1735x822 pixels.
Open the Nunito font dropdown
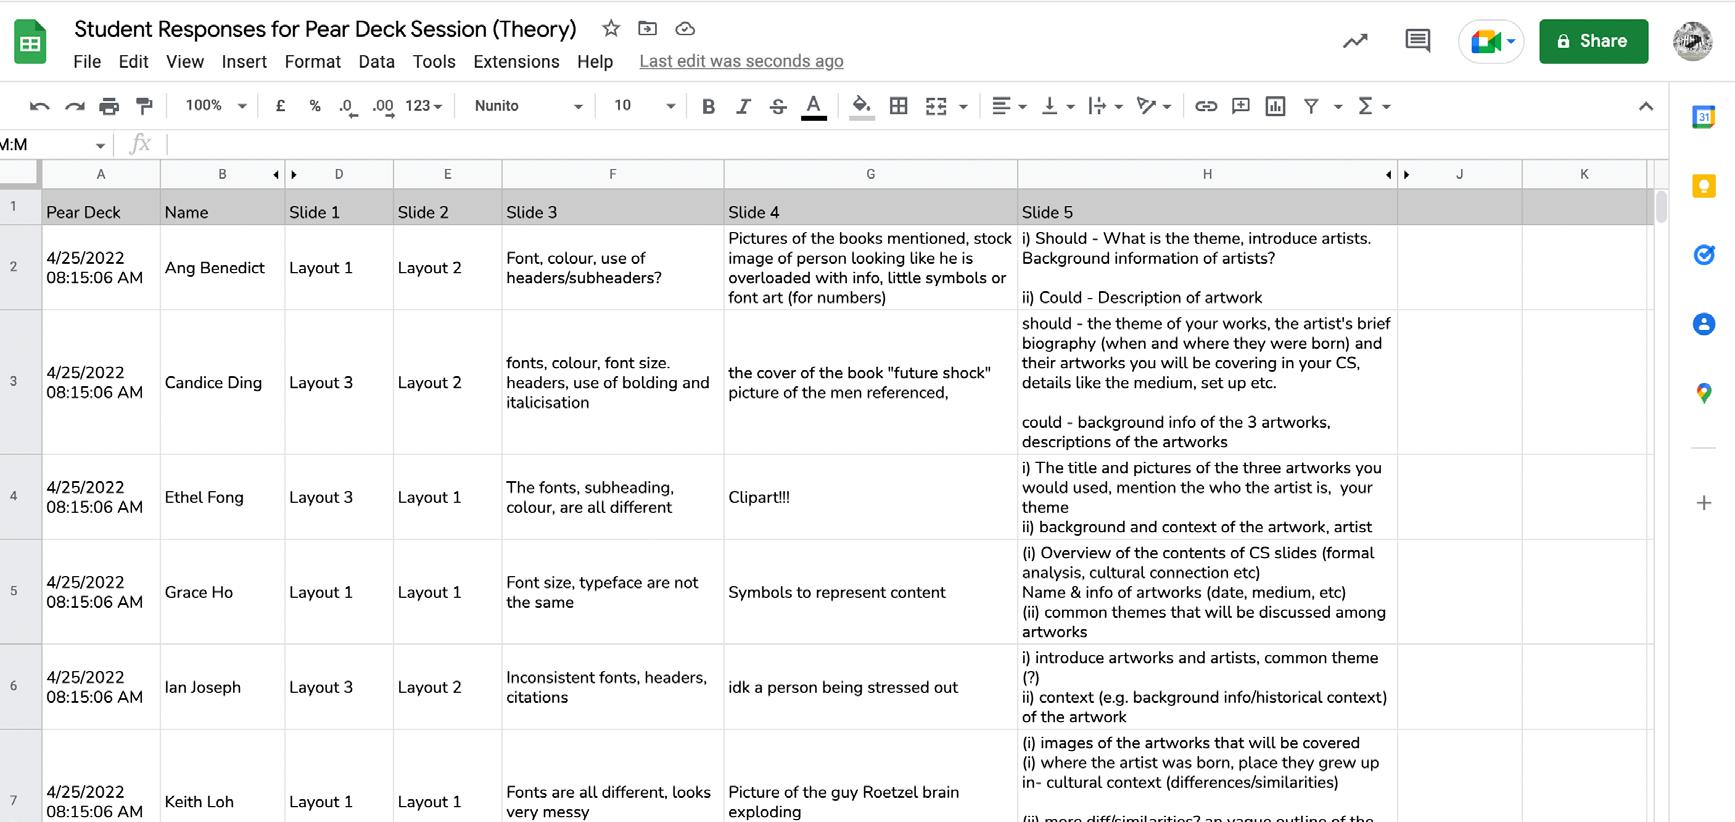(x=528, y=106)
